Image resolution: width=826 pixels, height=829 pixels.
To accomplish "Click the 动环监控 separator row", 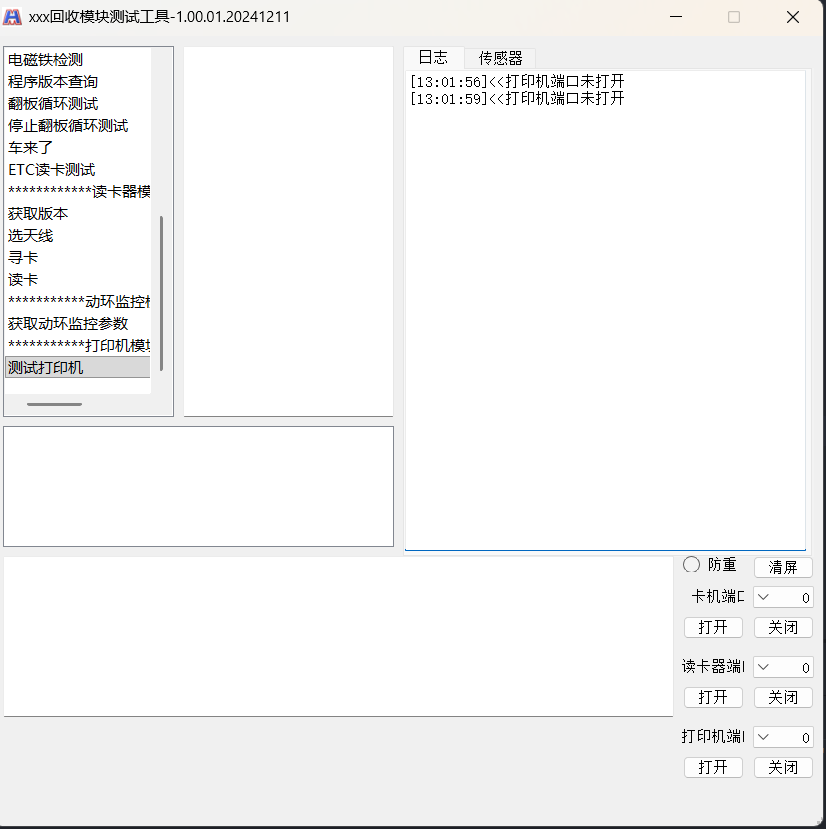I will point(78,301).
